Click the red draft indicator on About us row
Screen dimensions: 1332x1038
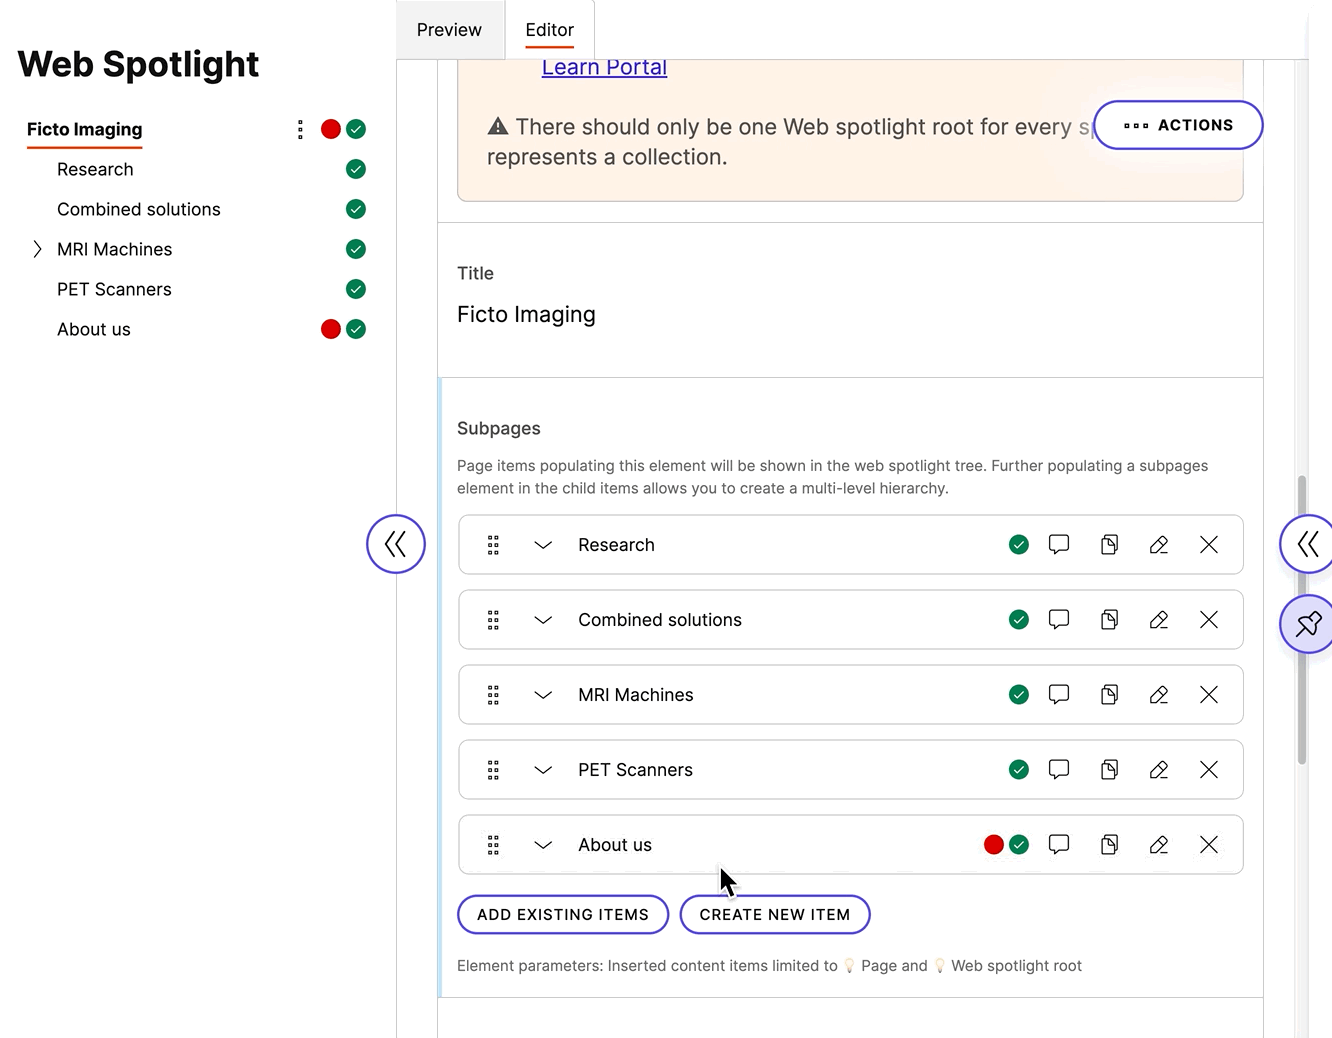(x=993, y=844)
